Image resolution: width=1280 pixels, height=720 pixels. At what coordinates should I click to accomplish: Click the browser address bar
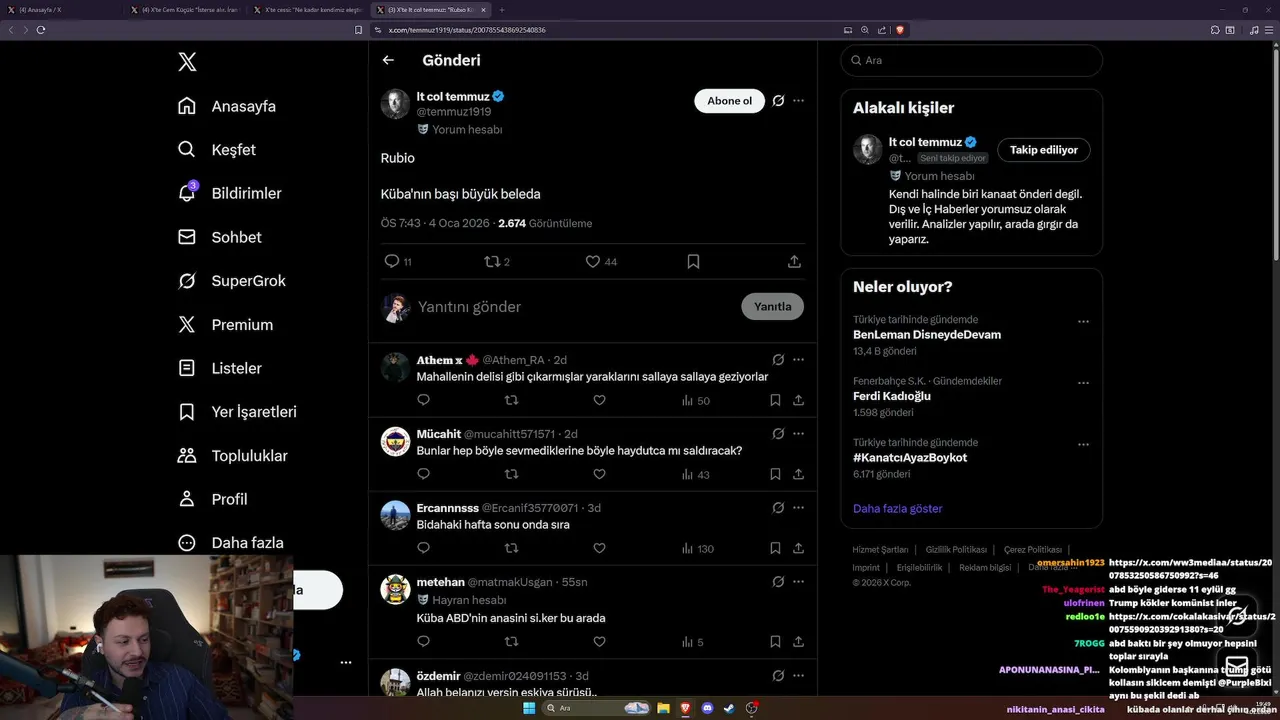click(x=610, y=30)
